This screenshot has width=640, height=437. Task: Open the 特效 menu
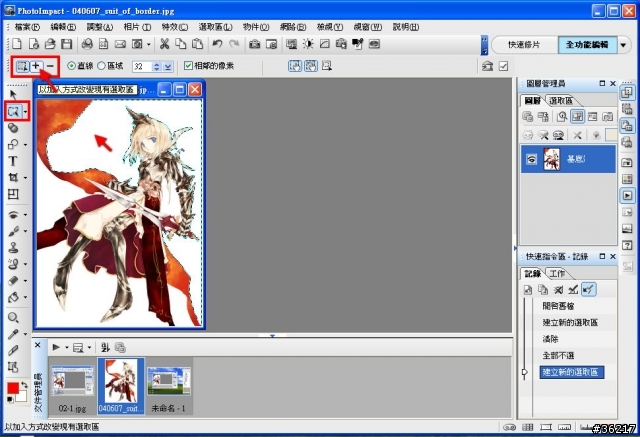(174, 27)
